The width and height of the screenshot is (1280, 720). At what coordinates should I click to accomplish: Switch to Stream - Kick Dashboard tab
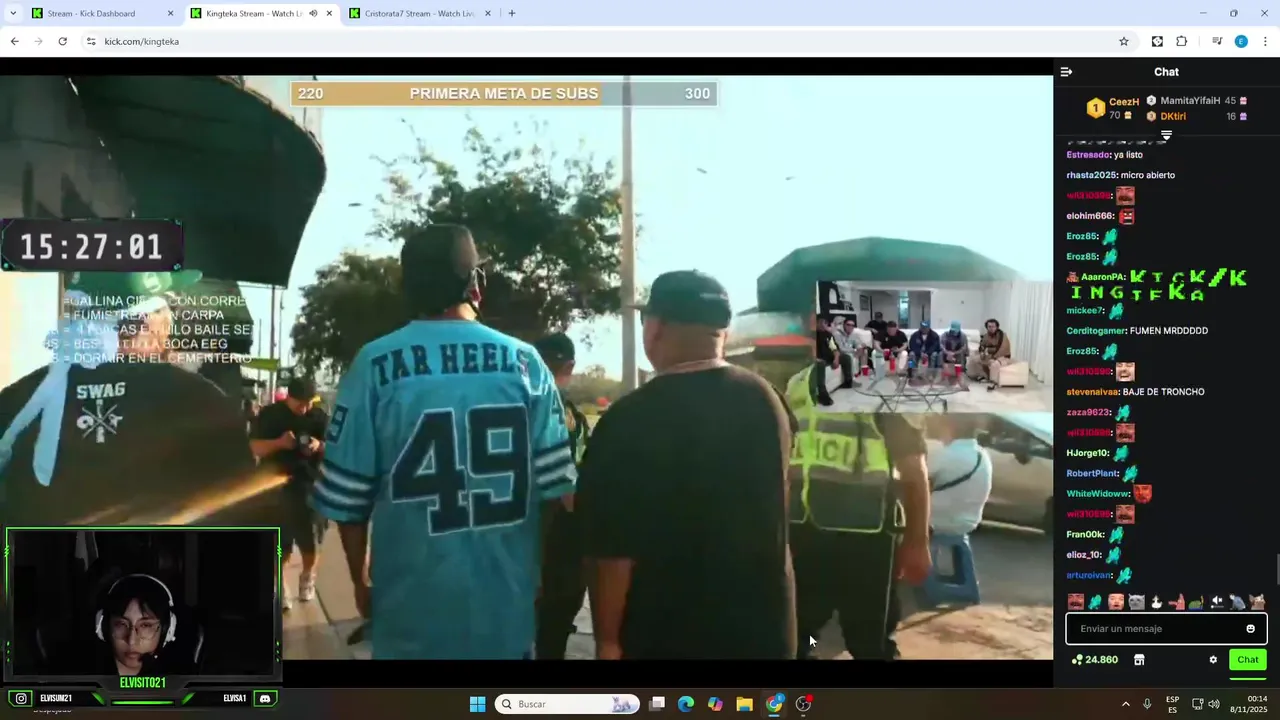pos(100,13)
